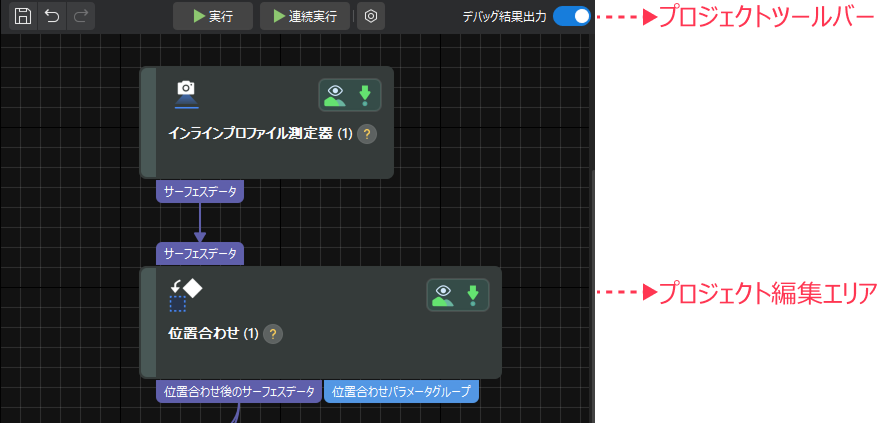Click green download arrow on 位置合わせ step
Viewport: 889px width, 423px height.
tap(473, 295)
